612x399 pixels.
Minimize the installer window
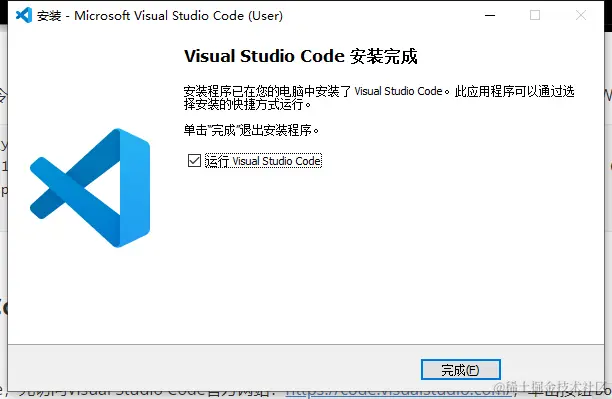(490, 15)
